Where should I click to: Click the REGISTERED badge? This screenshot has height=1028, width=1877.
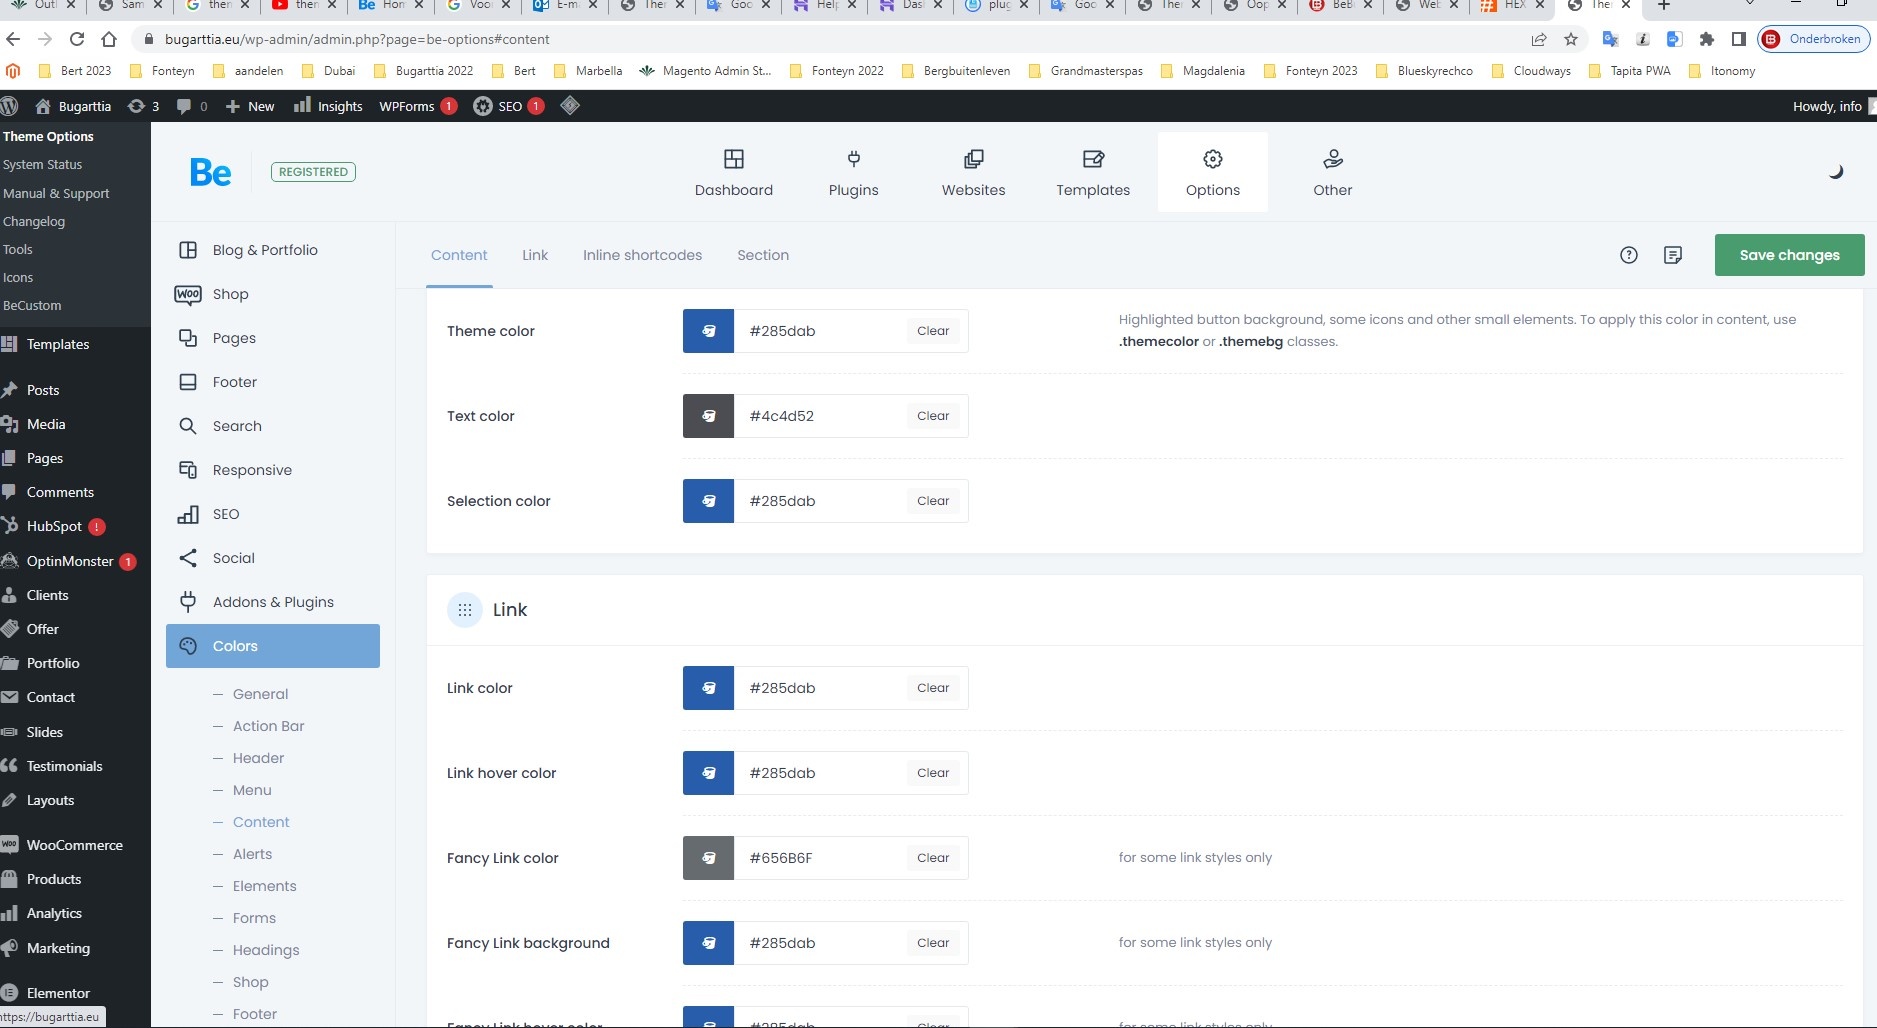tap(313, 172)
